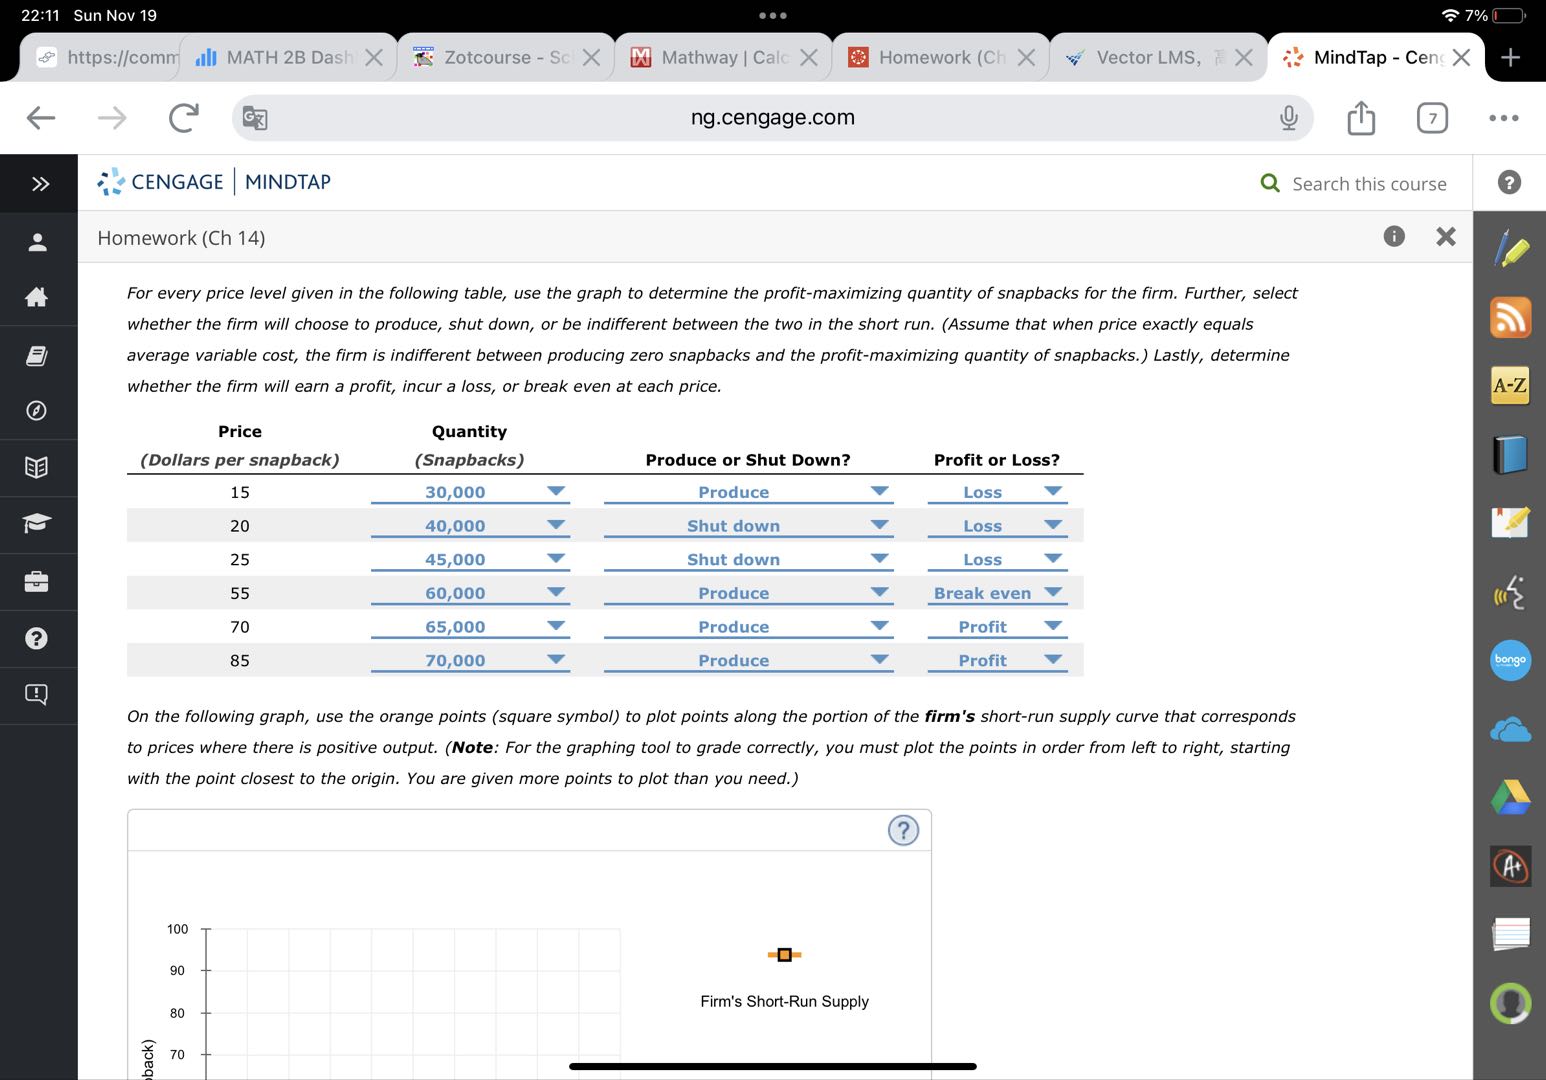Open OneDrive from the app dock
Viewport: 1546px width, 1080px height.
[1510, 729]
